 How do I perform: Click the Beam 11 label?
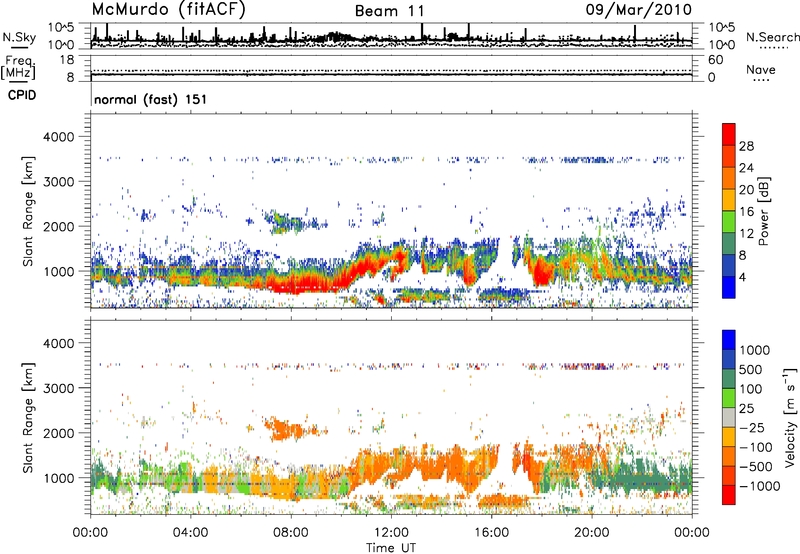pos(390,11)
